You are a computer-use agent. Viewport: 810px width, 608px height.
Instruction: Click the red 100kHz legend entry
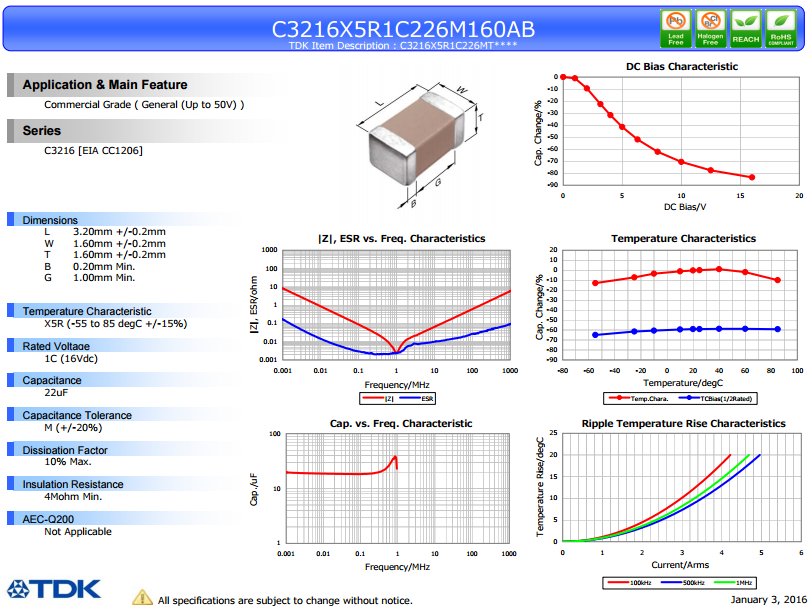click(629, 583)
